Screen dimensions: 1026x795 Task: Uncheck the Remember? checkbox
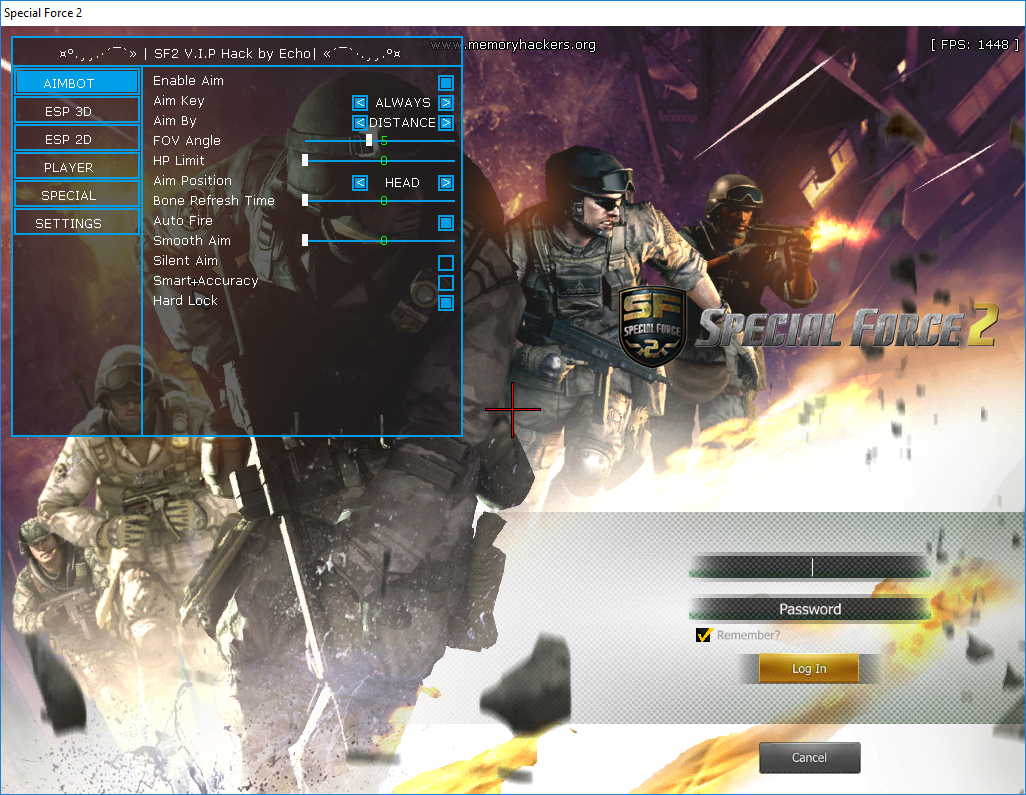click(703, 635)
